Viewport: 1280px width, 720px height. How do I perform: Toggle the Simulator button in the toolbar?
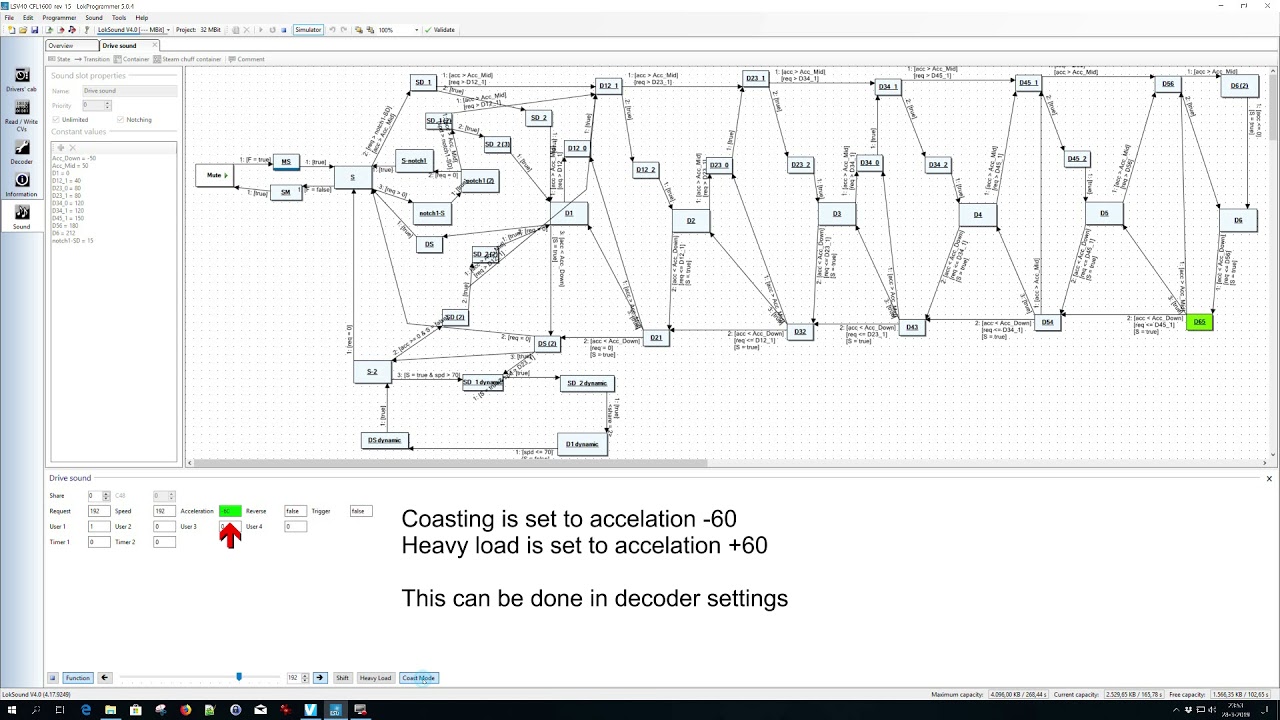point(308,30)
